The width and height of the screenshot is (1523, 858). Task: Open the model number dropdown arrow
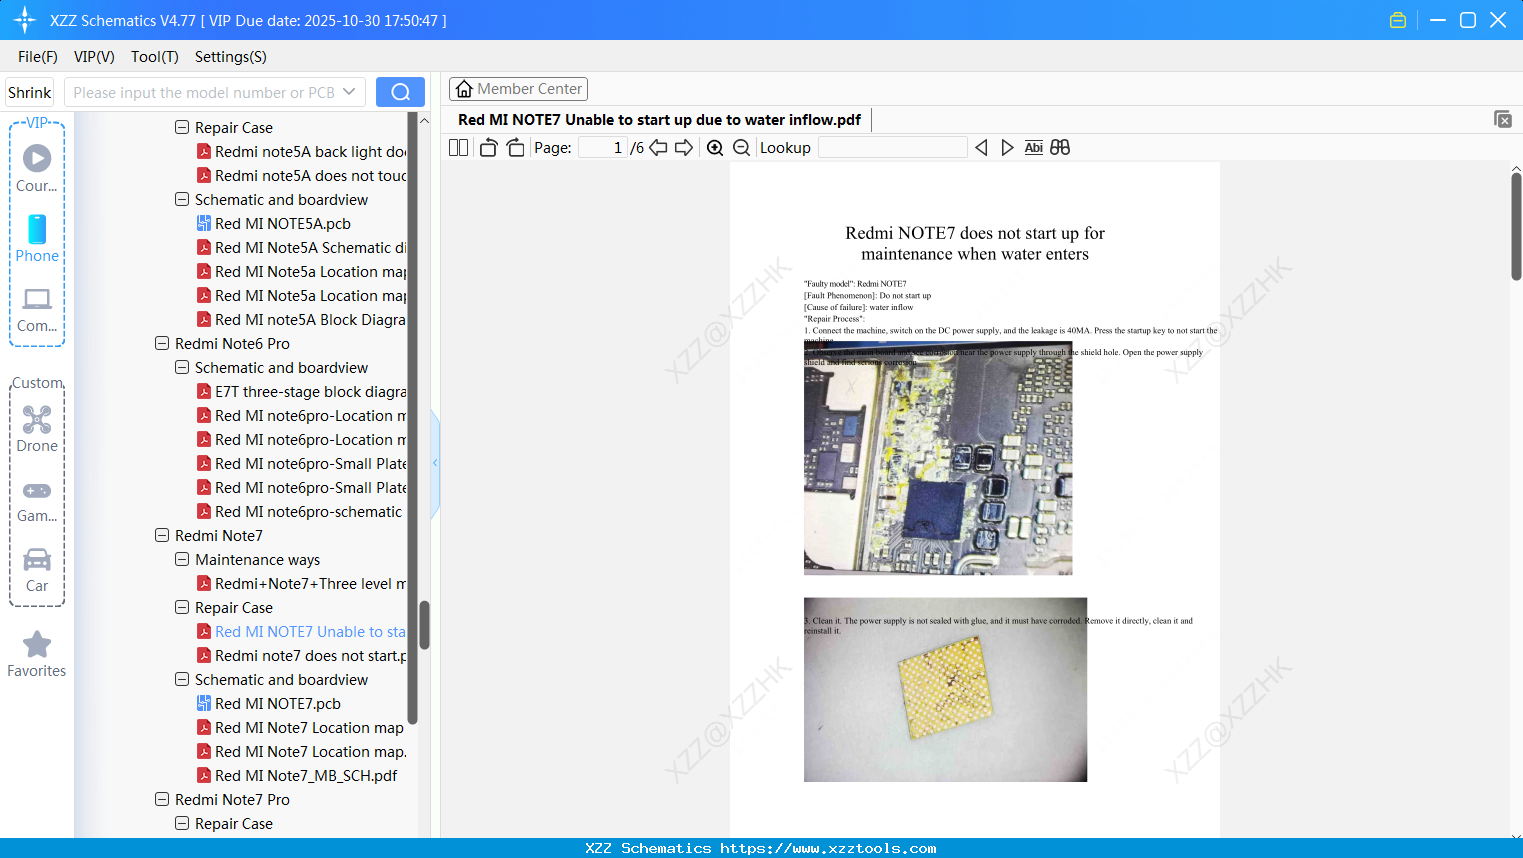349,92
